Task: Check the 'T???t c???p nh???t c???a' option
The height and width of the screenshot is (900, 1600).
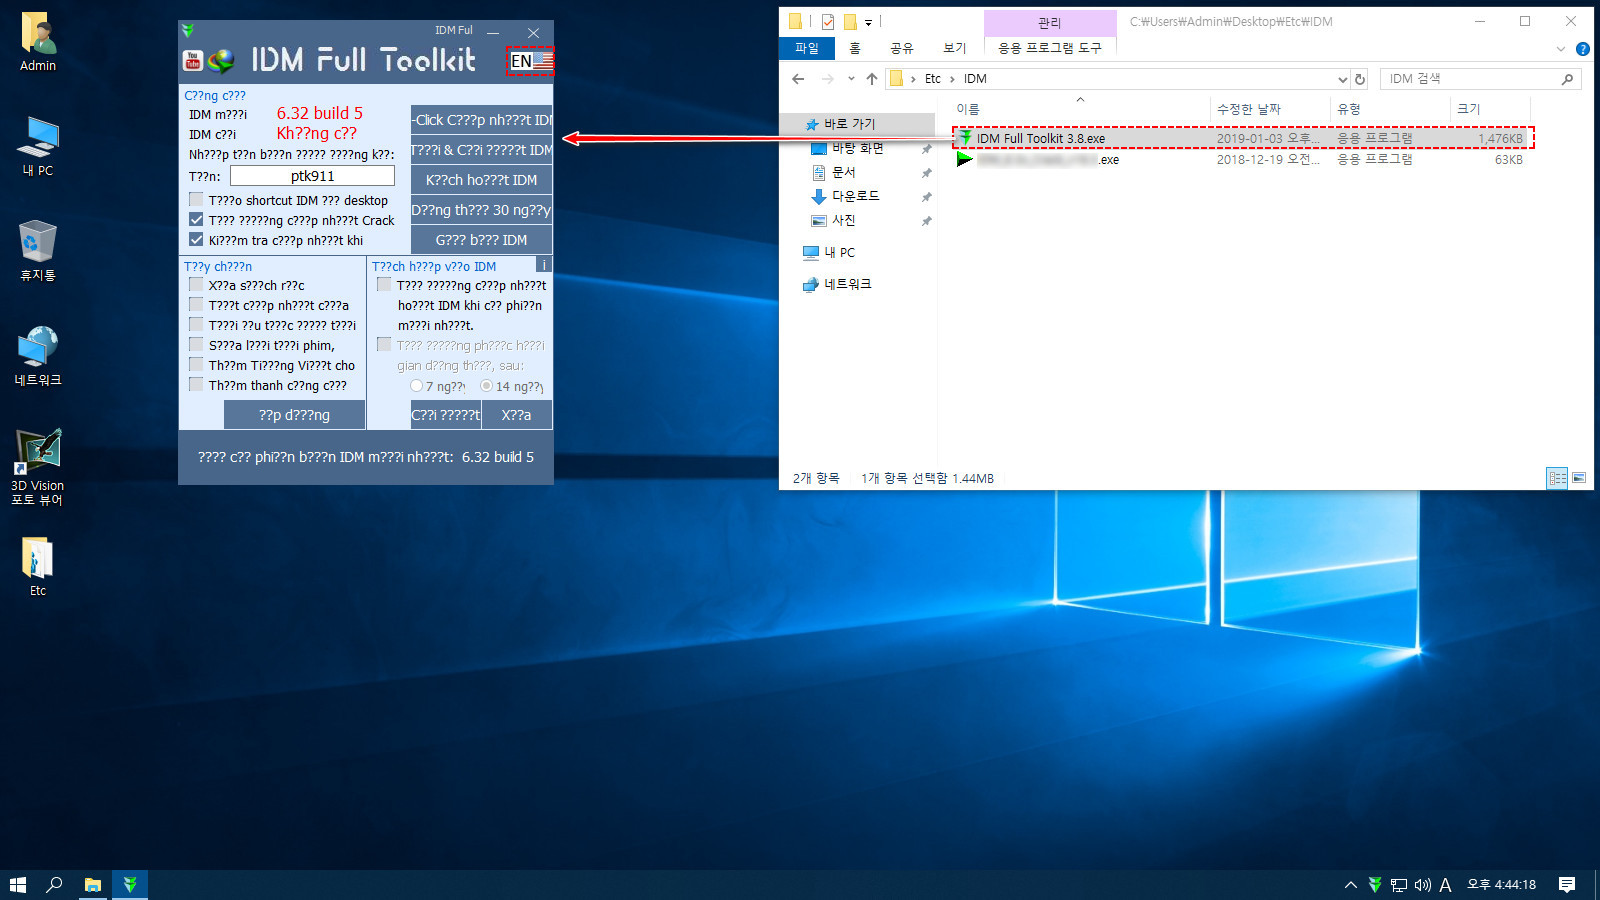Action: pos(196,305)
